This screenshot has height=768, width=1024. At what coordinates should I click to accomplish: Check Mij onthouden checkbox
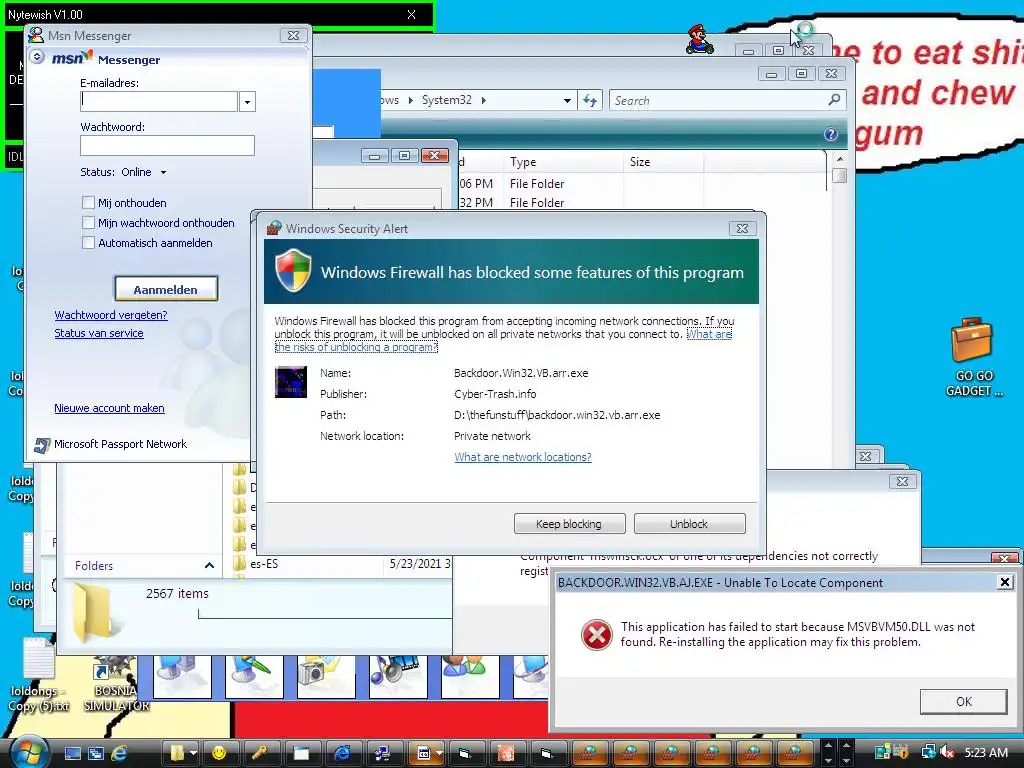click(88, 202)
